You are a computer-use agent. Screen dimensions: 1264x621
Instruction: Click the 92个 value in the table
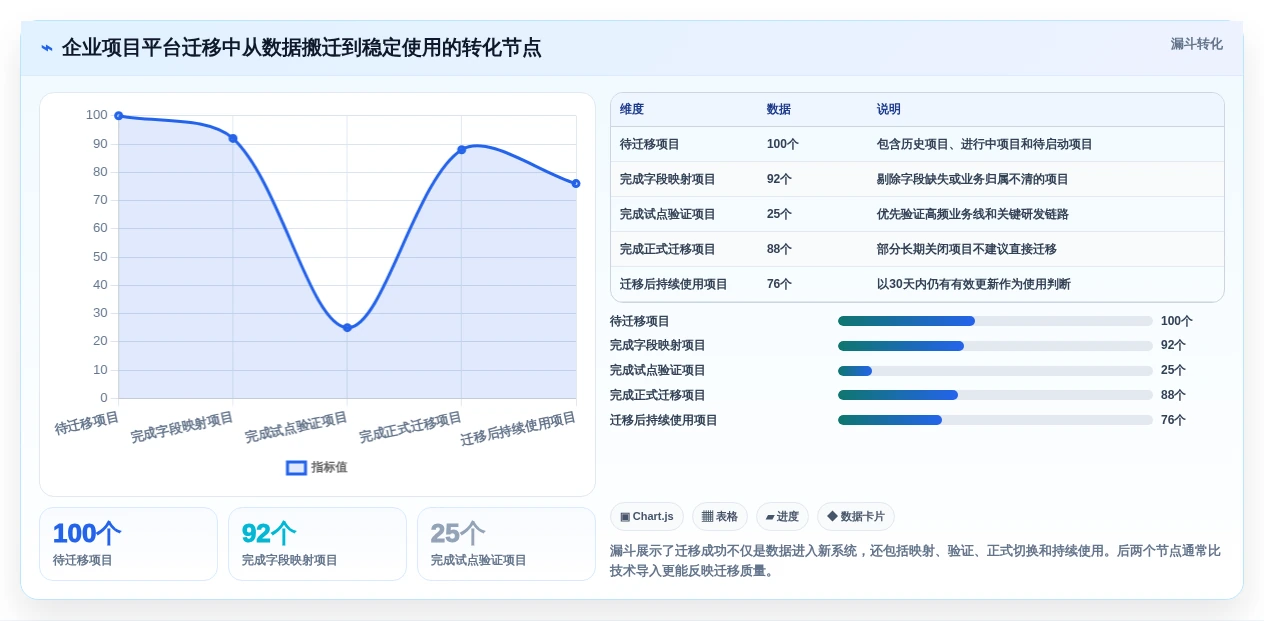click(x=779, y=179)
